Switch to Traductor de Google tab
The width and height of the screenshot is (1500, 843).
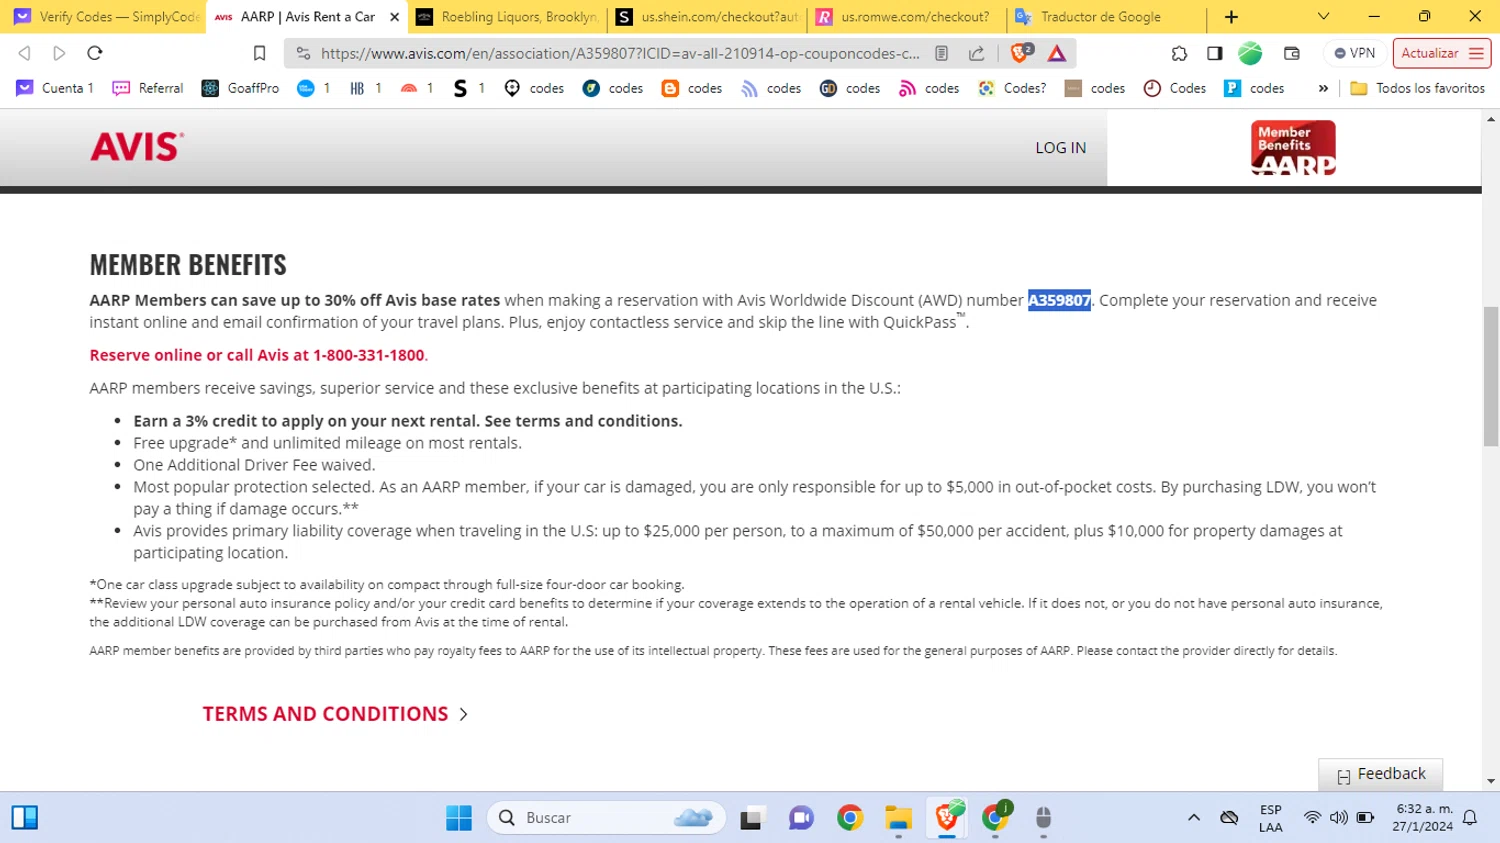coord(1107,17)
